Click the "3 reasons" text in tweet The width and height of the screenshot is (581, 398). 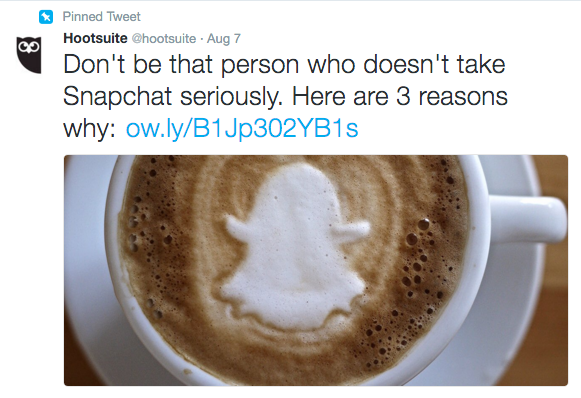452,97
